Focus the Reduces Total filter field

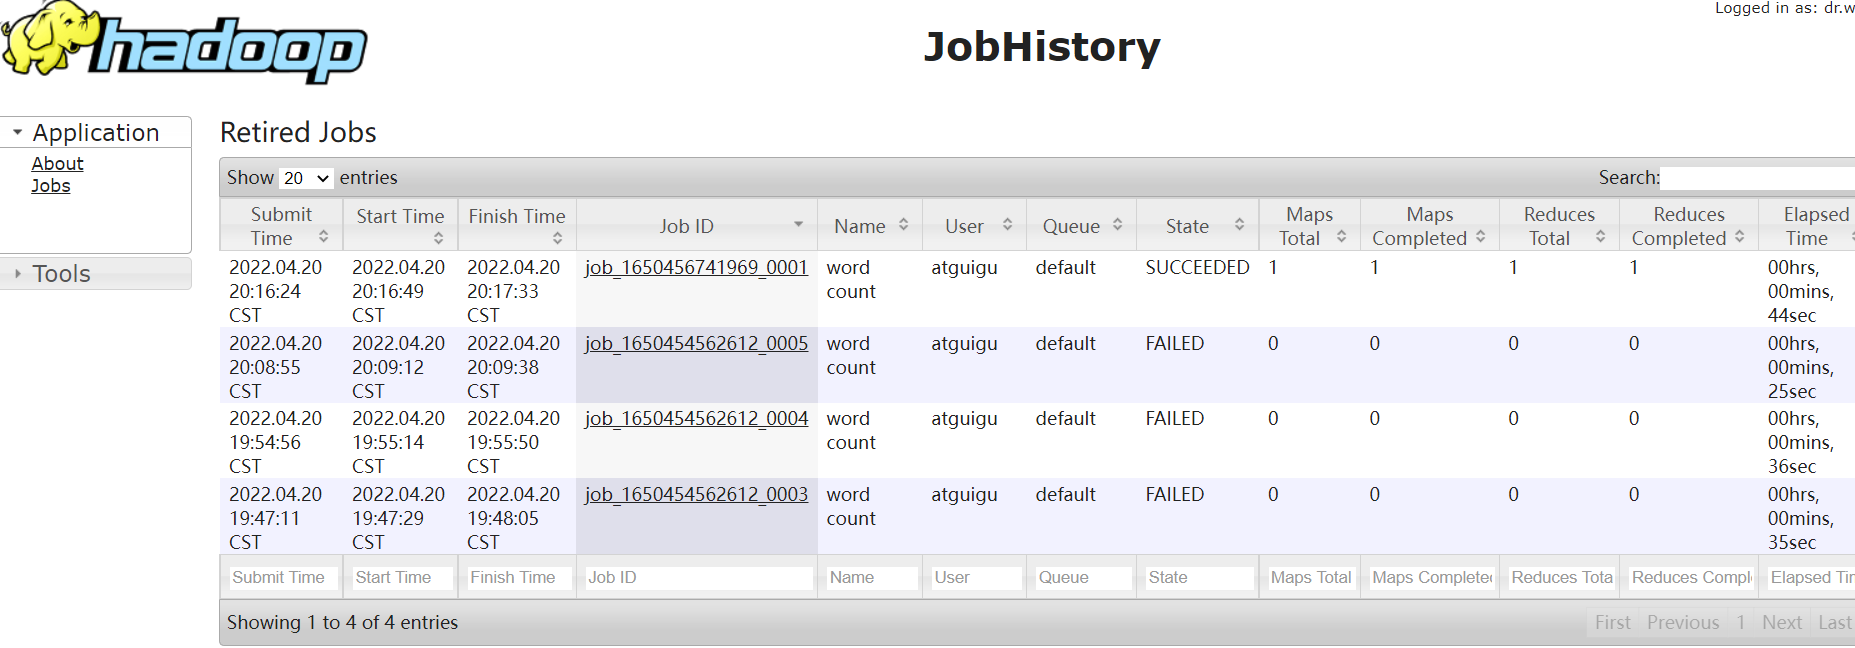(x=1560, y=578)
